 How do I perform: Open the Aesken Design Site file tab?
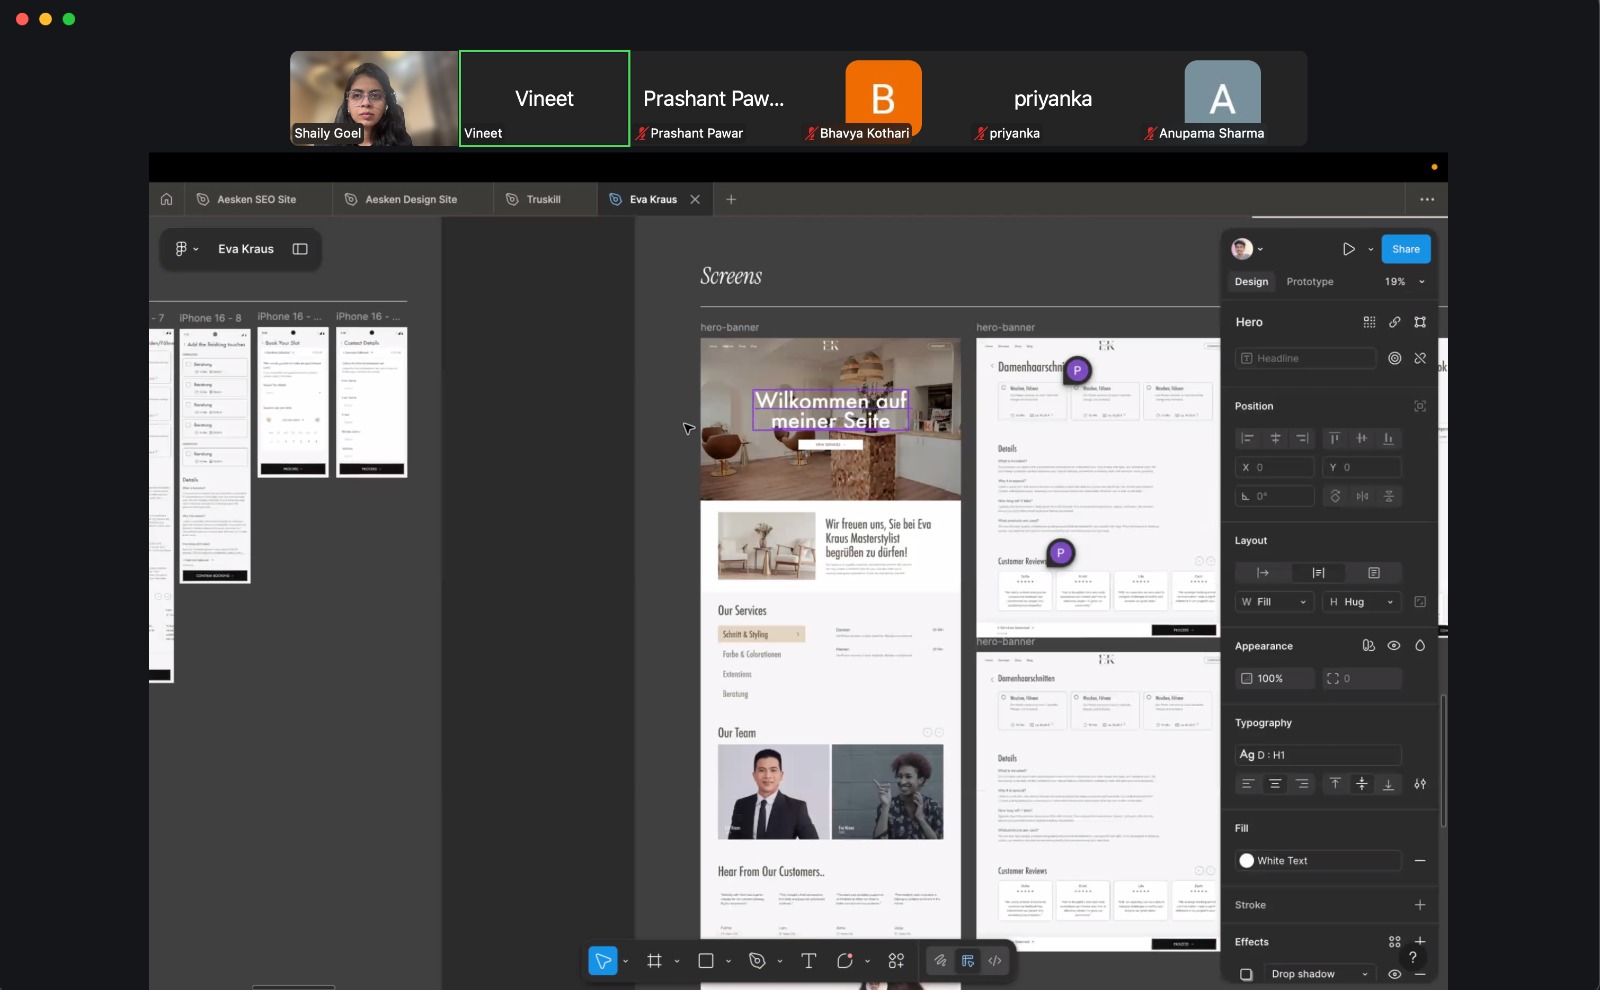pos(411,199)
